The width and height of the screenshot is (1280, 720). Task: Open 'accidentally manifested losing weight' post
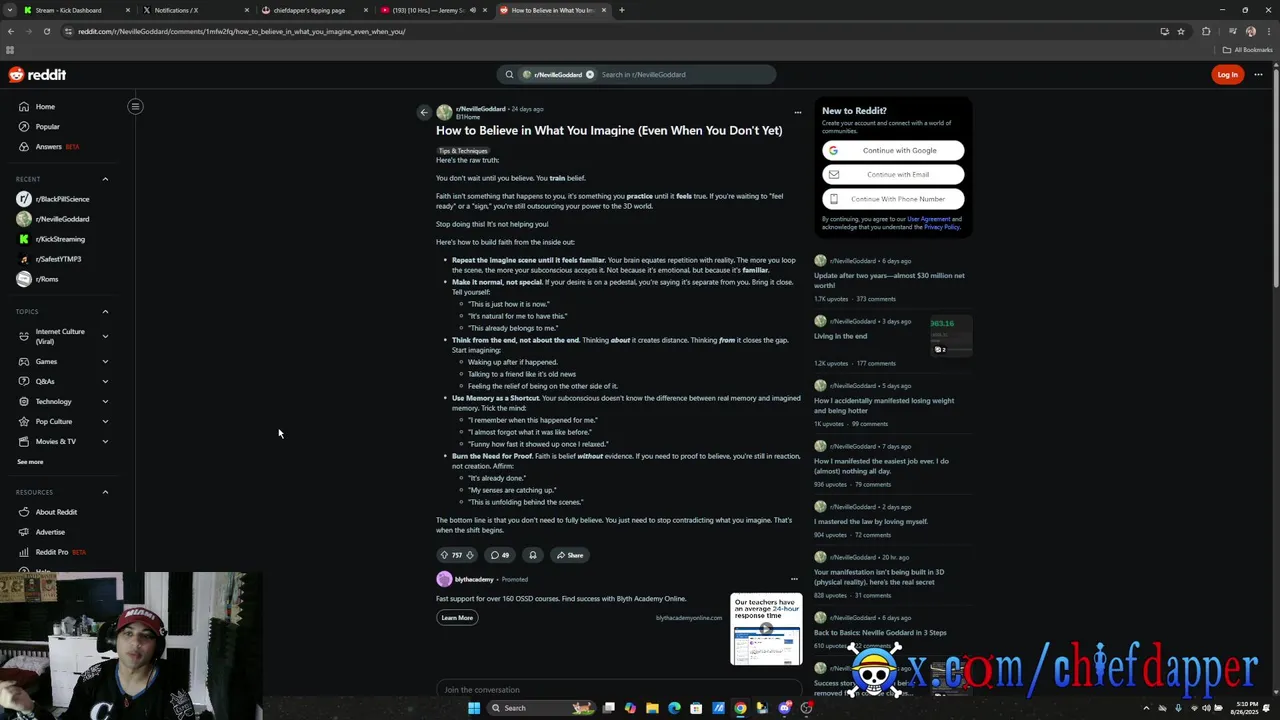point(884,405)
